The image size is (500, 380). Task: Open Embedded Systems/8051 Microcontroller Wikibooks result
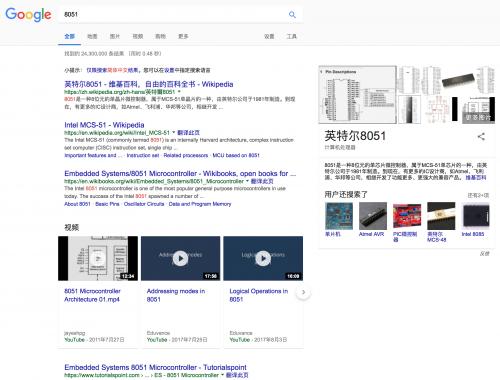(x=180, y=174)
